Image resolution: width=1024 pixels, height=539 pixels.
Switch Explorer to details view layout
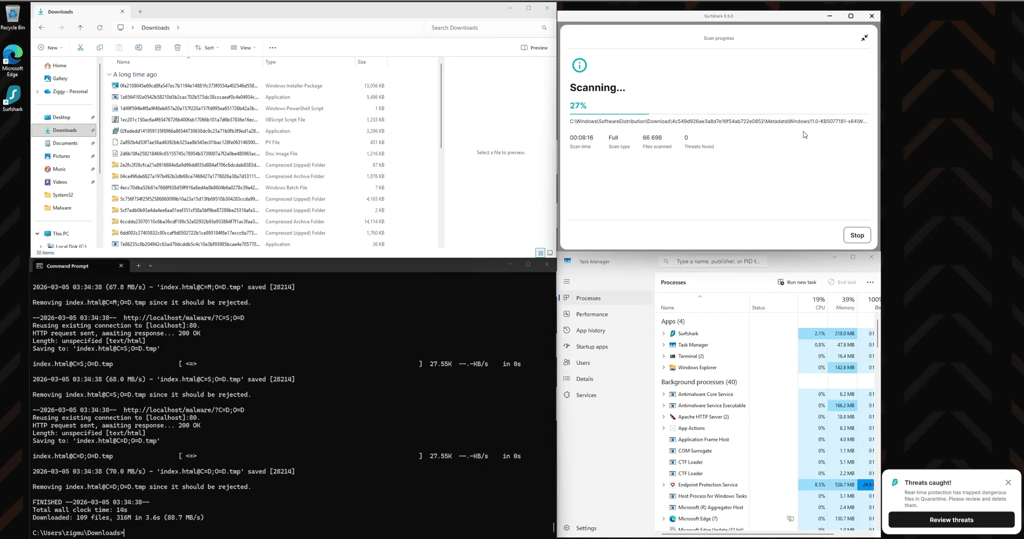[540, 252]
